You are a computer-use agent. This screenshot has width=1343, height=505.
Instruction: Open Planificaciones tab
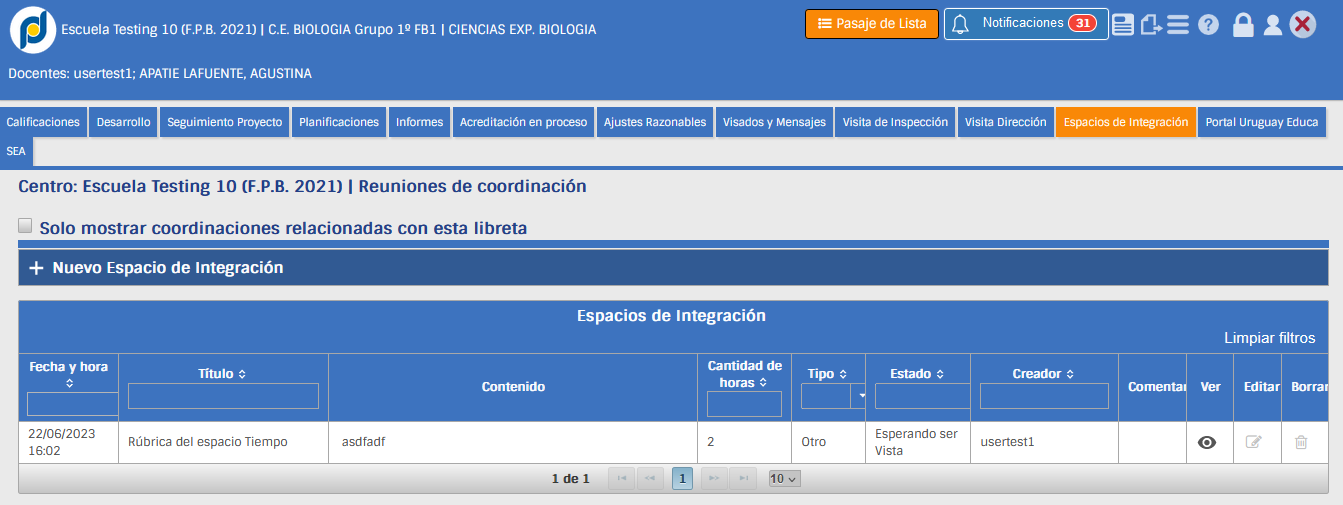point(339,122)
